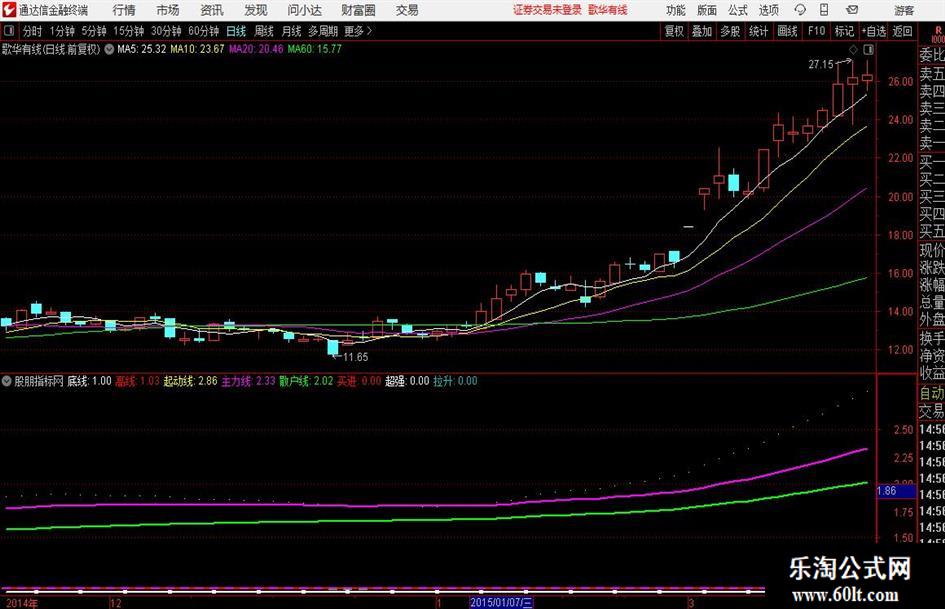The image size is (945, 609).
Task: Open the 多周期 multi-period view
Action: coord(323,31)
